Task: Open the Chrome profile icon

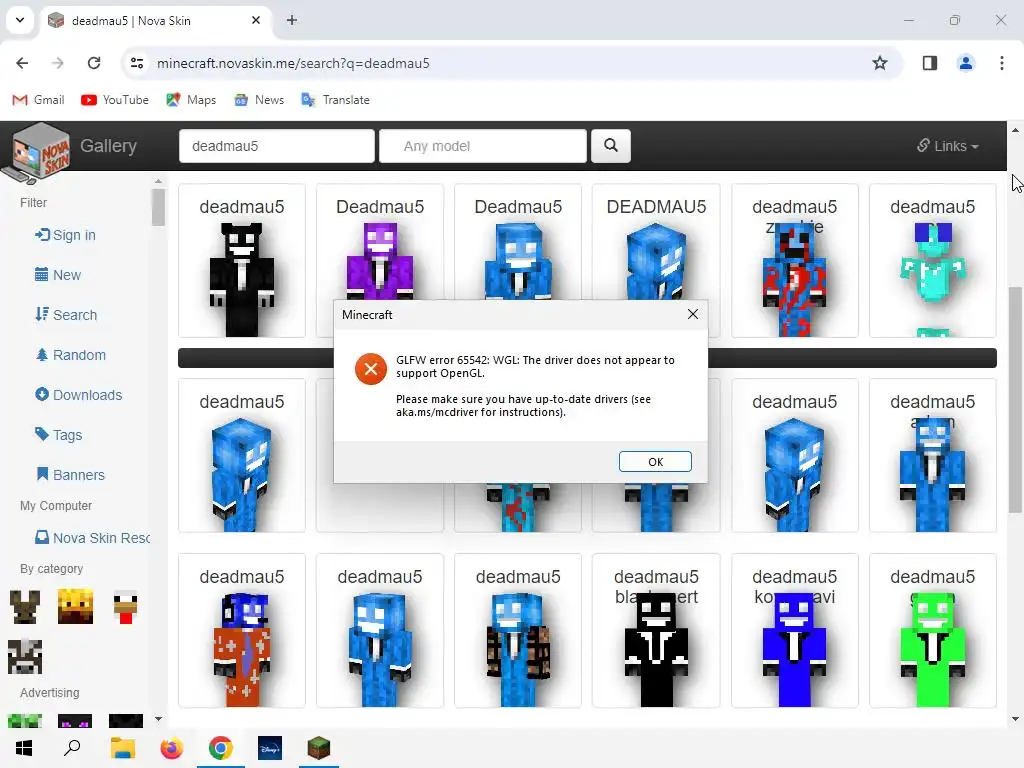Action: tap(965, 63)
